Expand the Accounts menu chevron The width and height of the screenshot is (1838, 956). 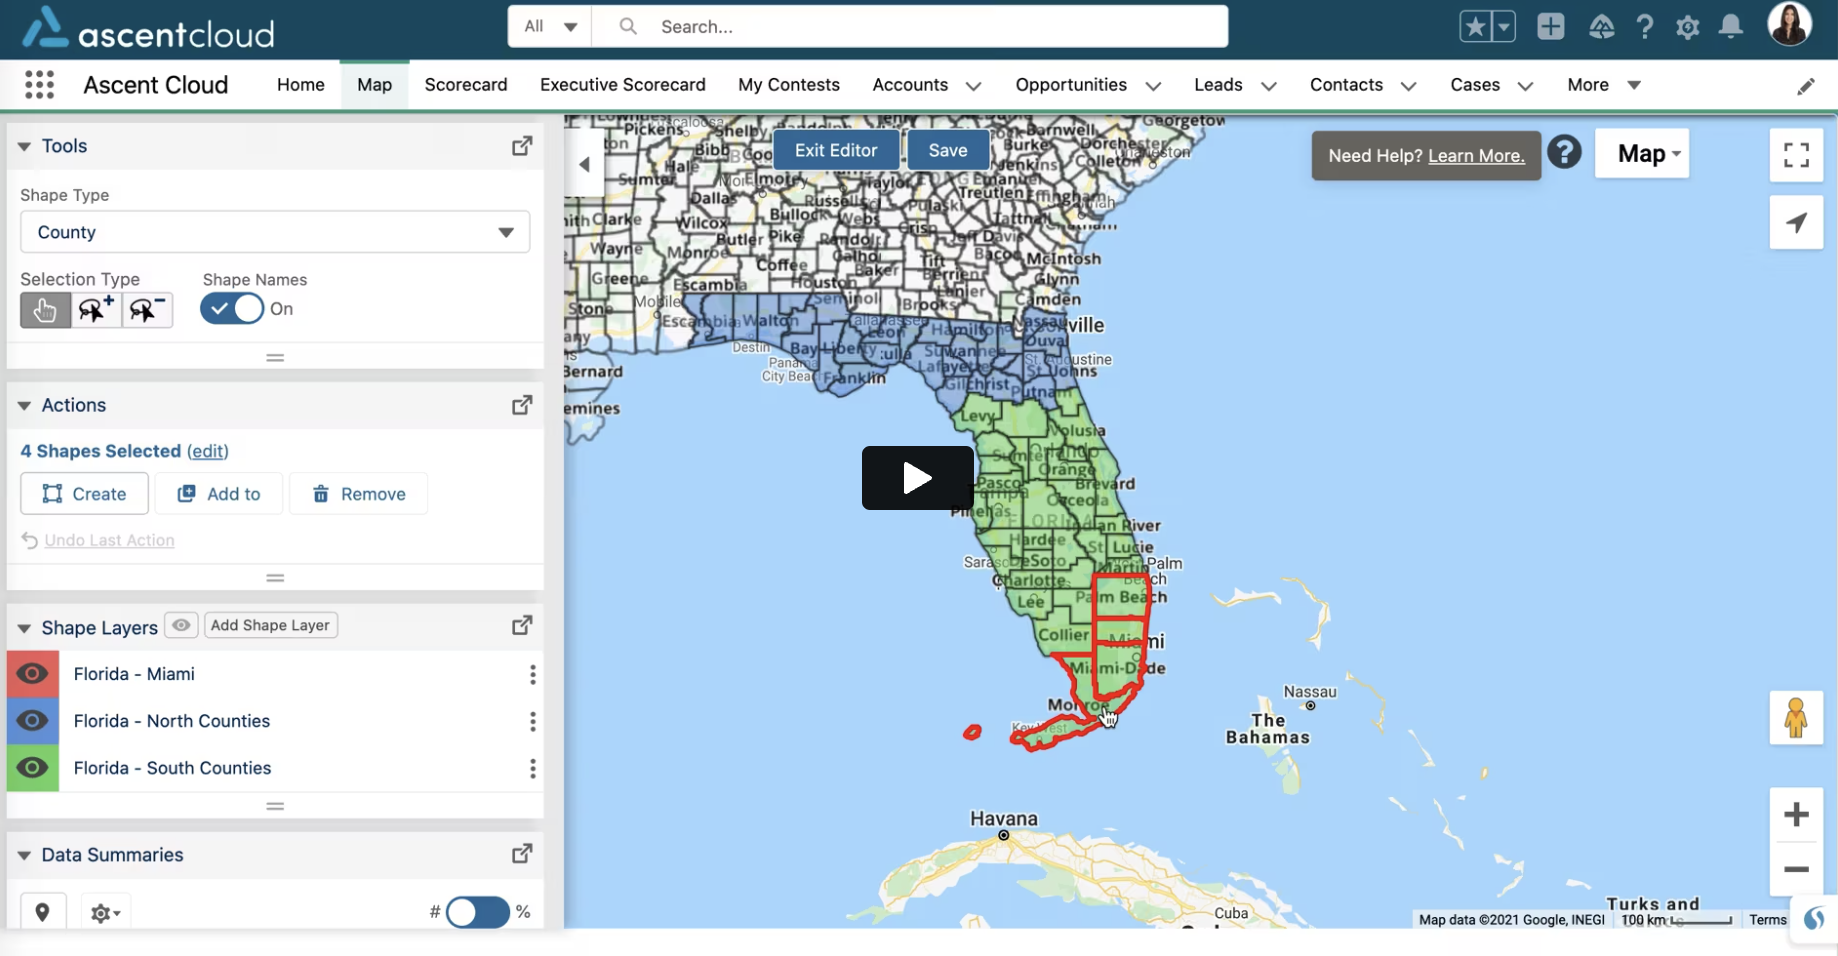click(973, 86)
